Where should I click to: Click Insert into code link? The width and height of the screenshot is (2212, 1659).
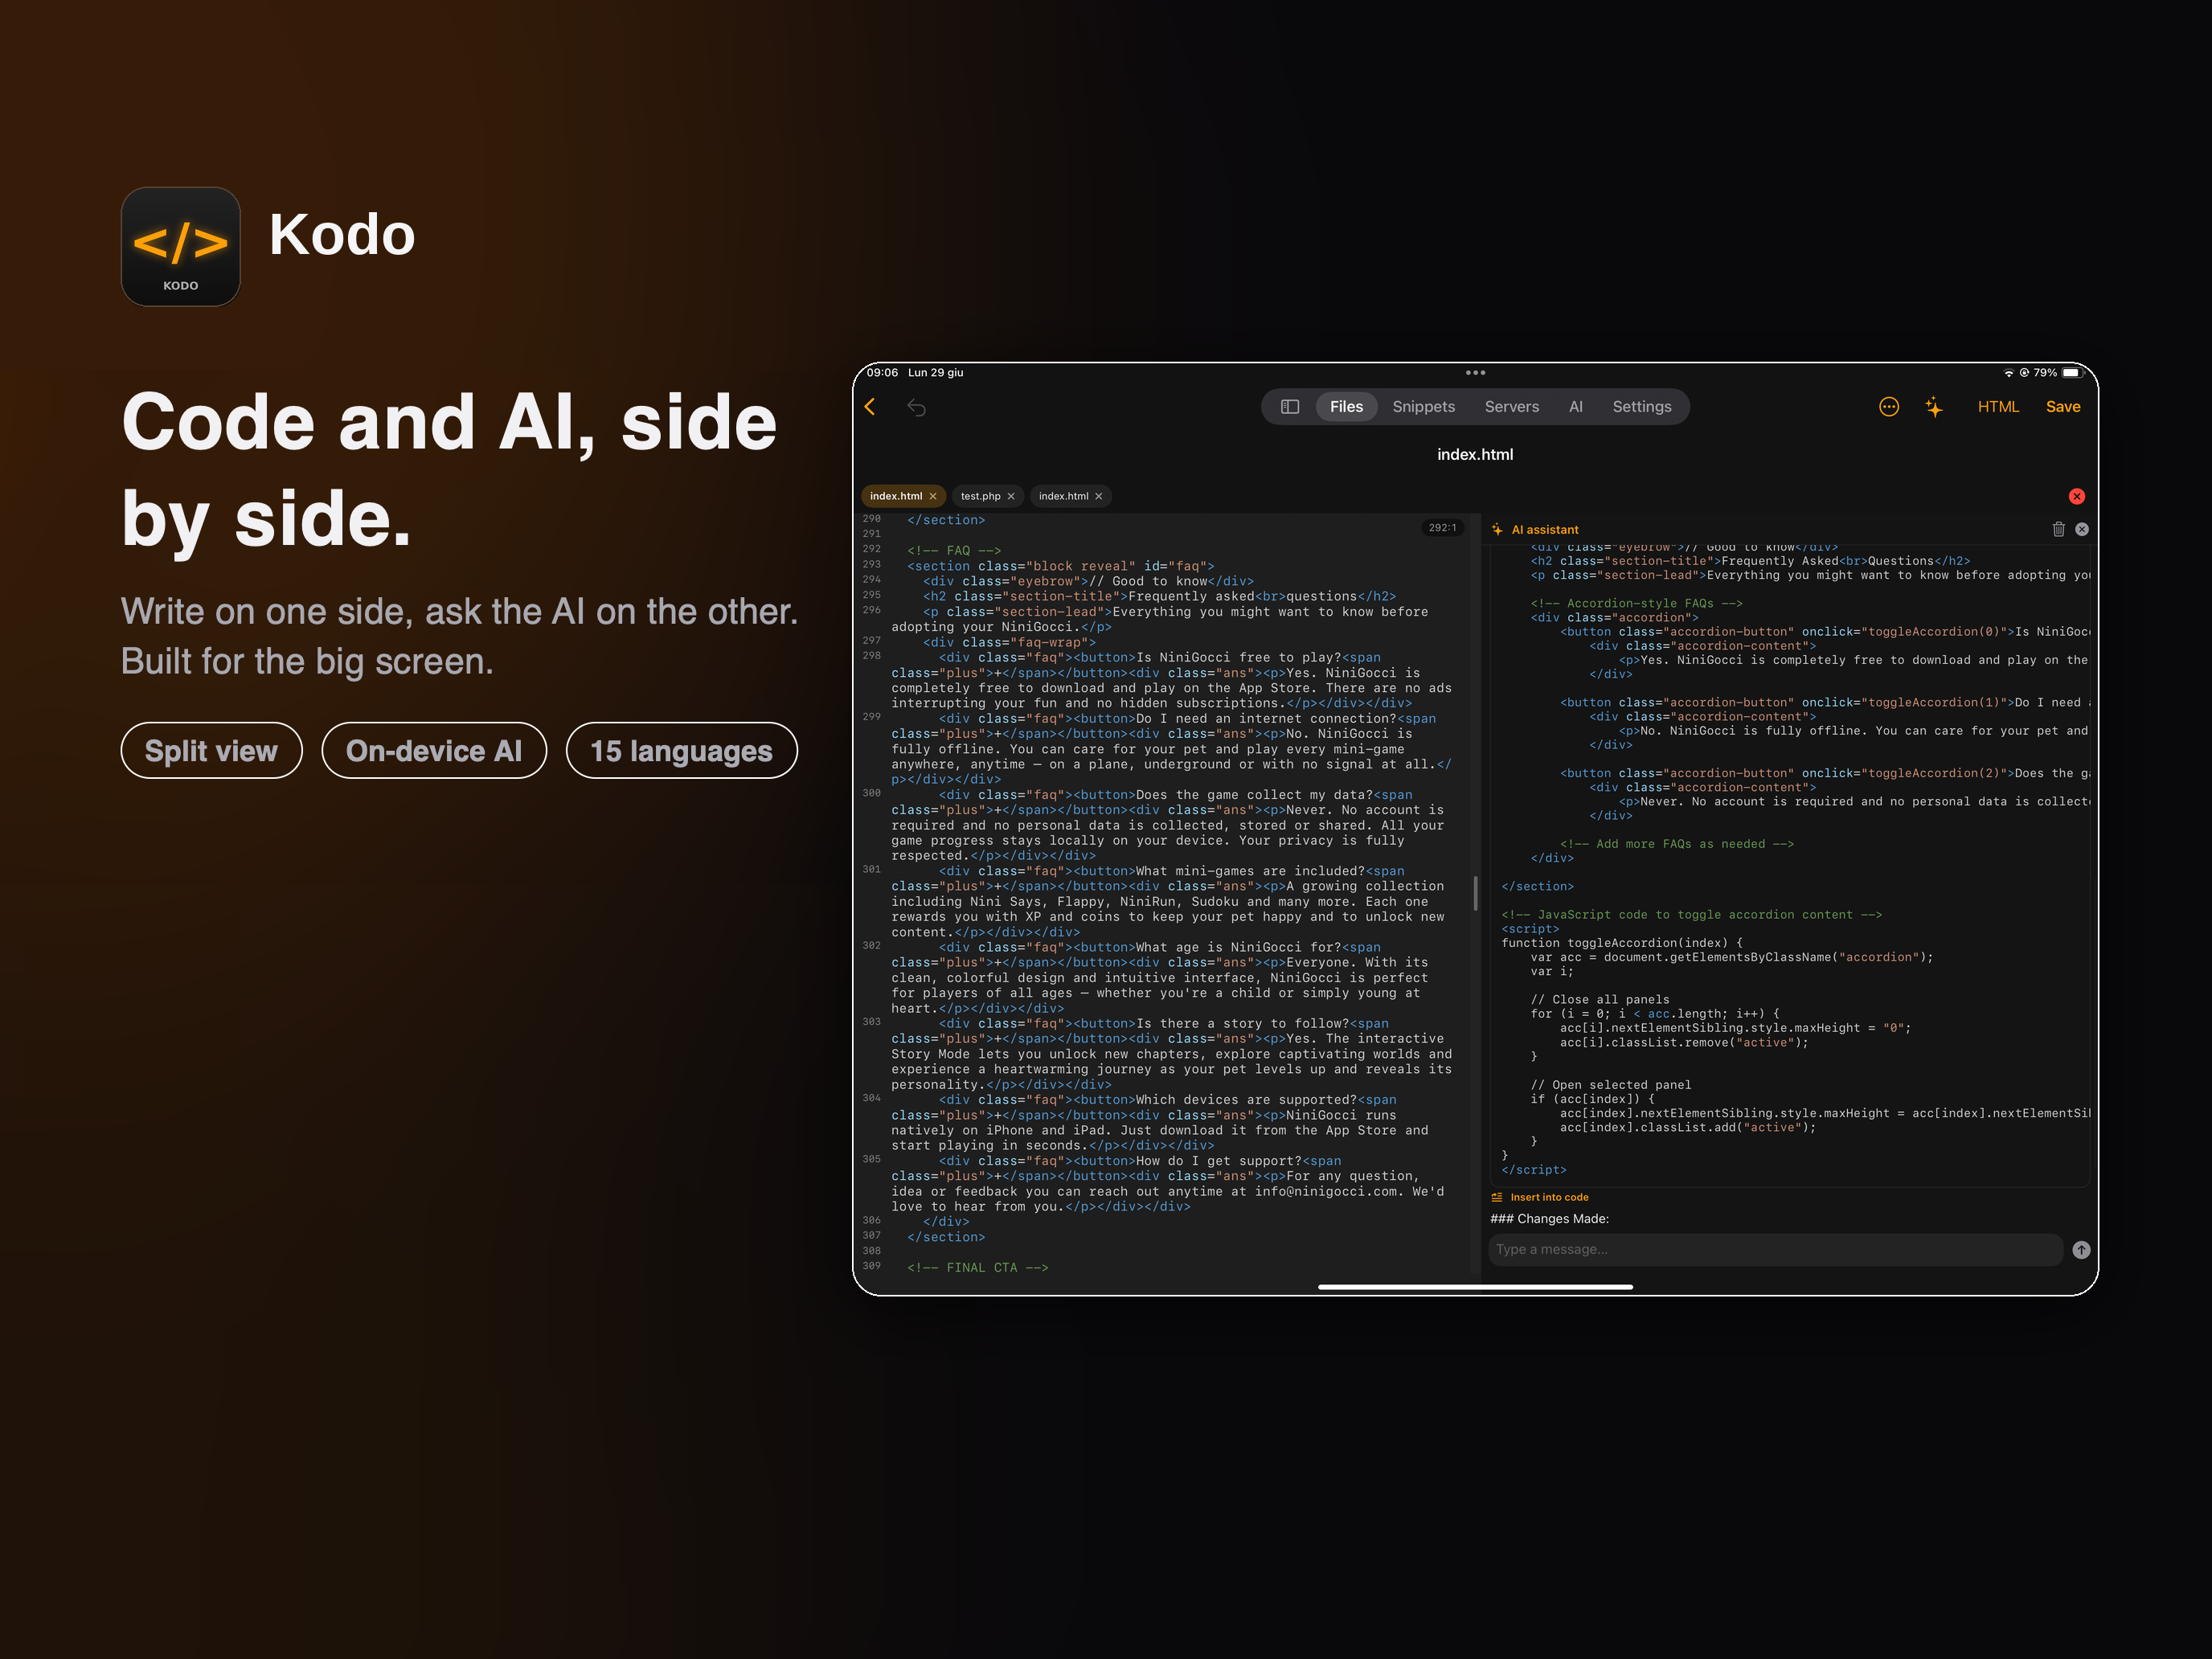point(1548,1197)
